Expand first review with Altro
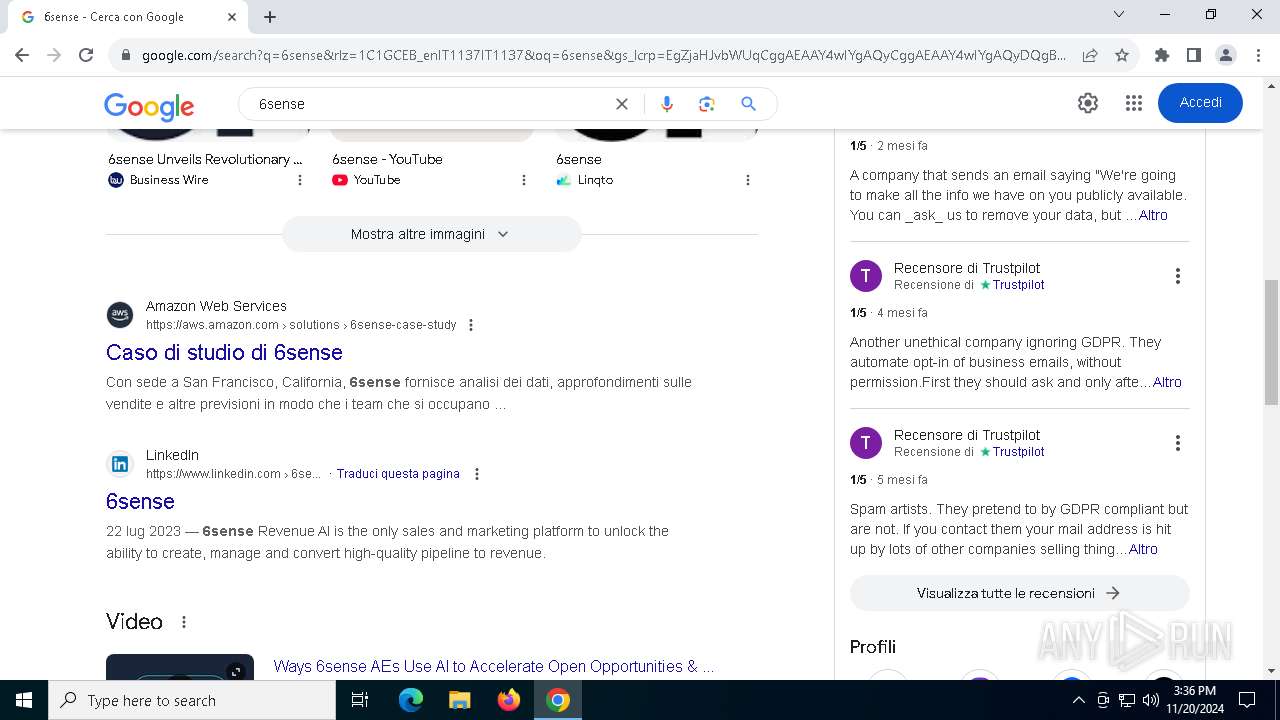Image resolution: width=1280 pixels, height=720 pixels. coord(1153,215)
